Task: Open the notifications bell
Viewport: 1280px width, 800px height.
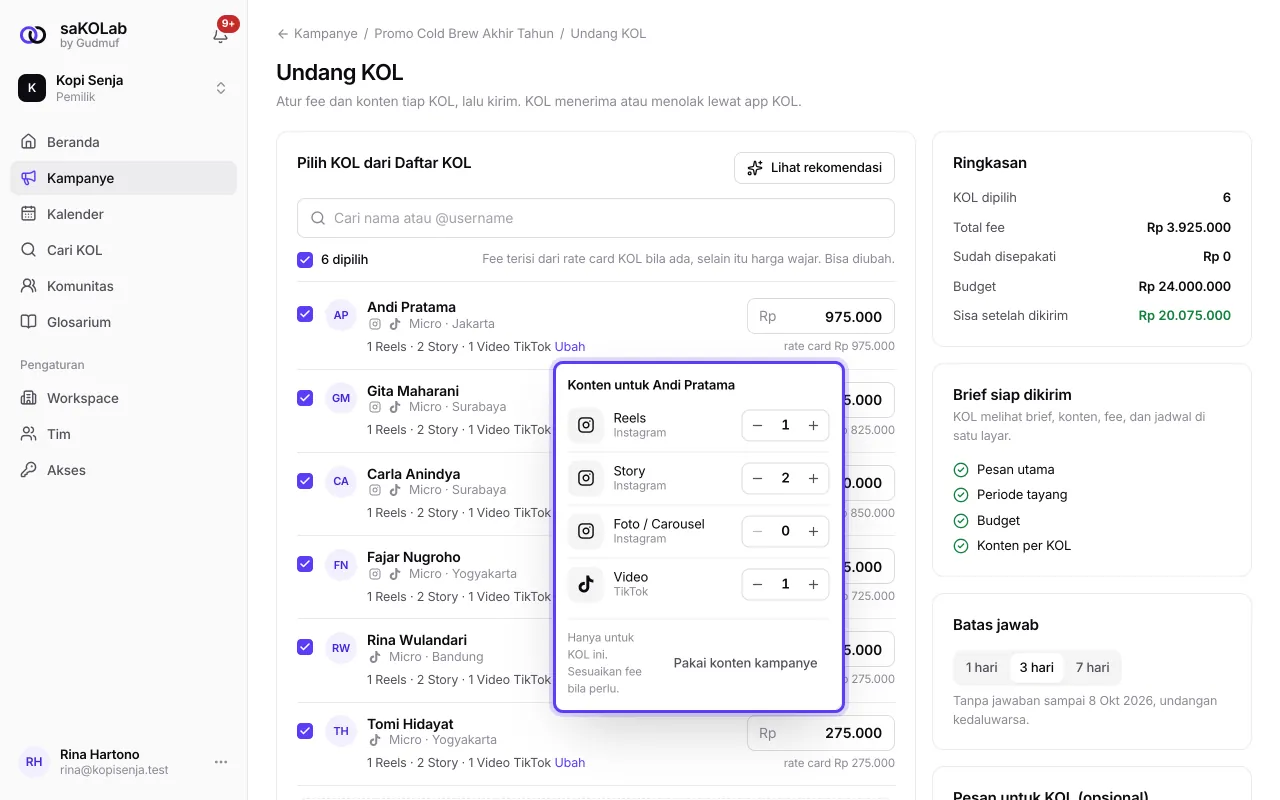Action: [x=221, y=35]
